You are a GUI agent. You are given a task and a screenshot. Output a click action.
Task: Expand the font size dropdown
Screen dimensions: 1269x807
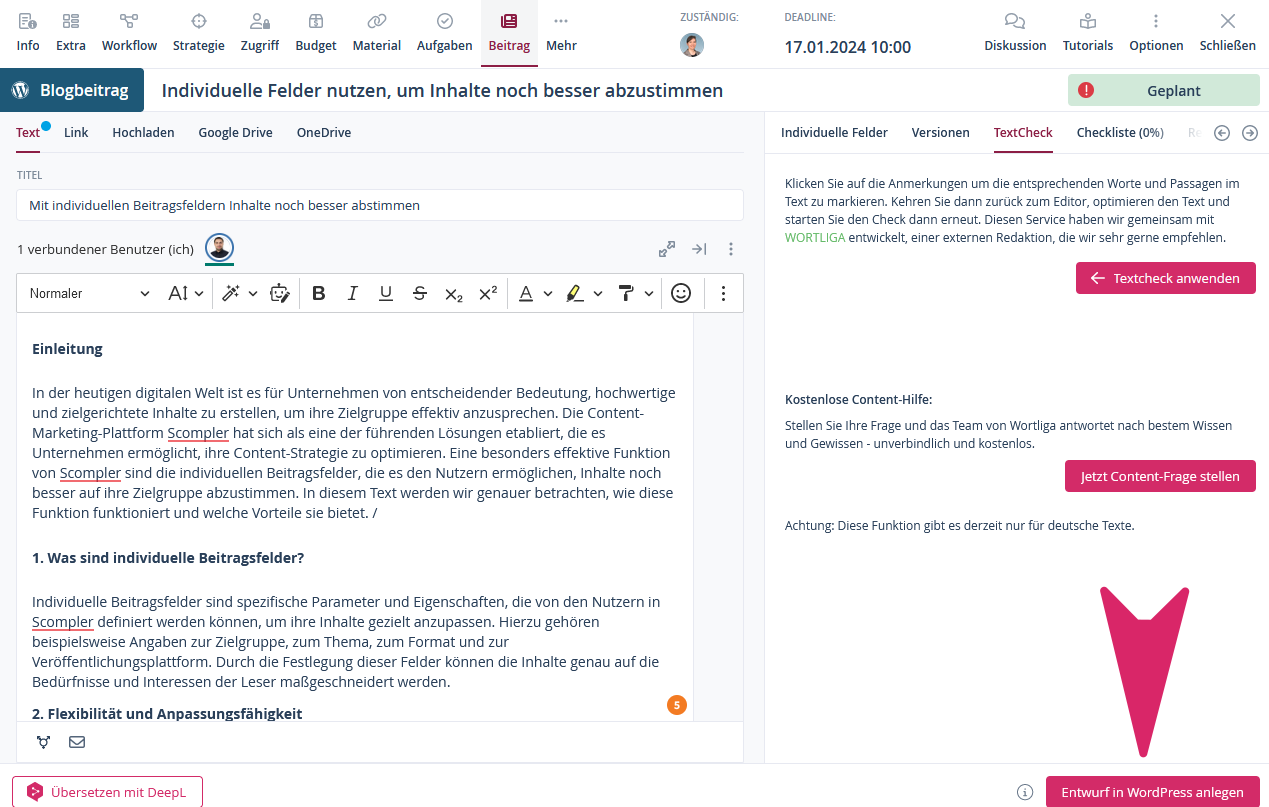pos(186,293)
